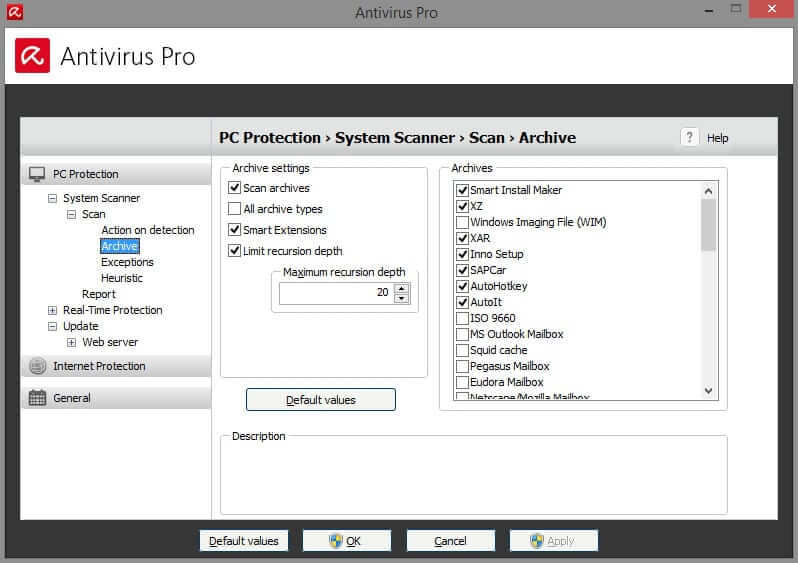Uncheck the AutoHotkey archive
Screen dimensions: 798x563
462,286
